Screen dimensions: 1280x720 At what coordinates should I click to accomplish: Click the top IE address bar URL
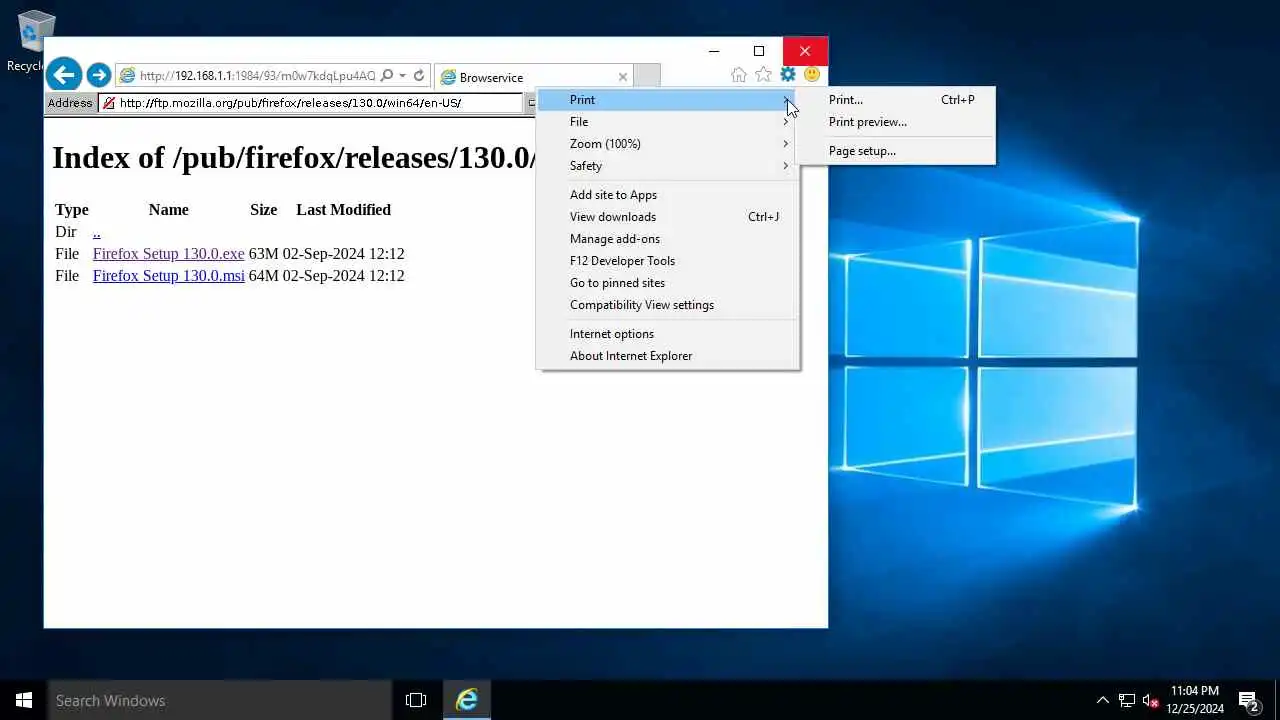257,76
